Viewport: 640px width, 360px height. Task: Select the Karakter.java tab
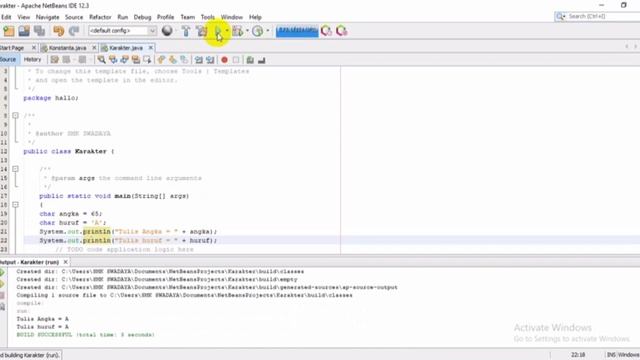(x=126, y=48)
